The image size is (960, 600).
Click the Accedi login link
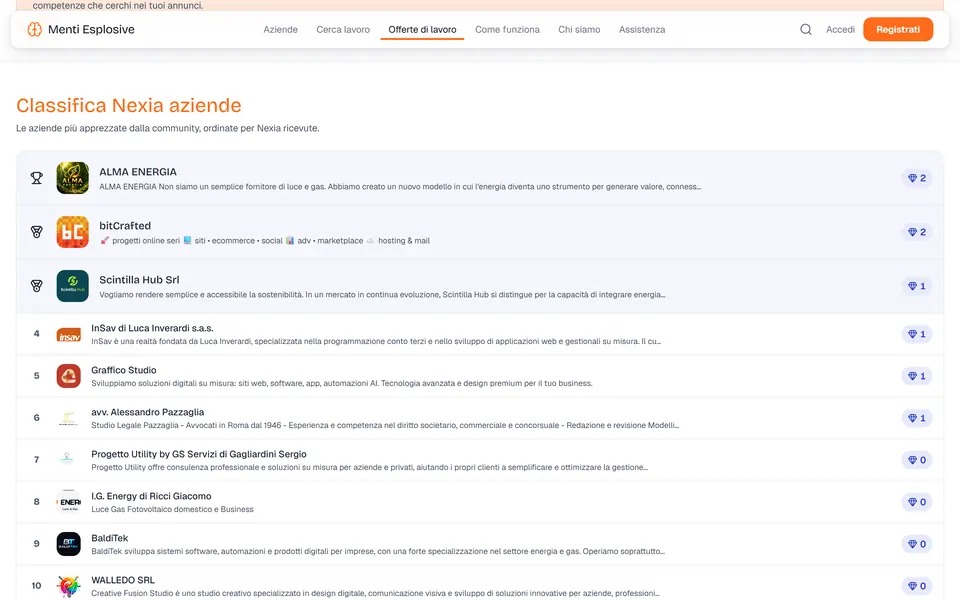coord(840,29)
